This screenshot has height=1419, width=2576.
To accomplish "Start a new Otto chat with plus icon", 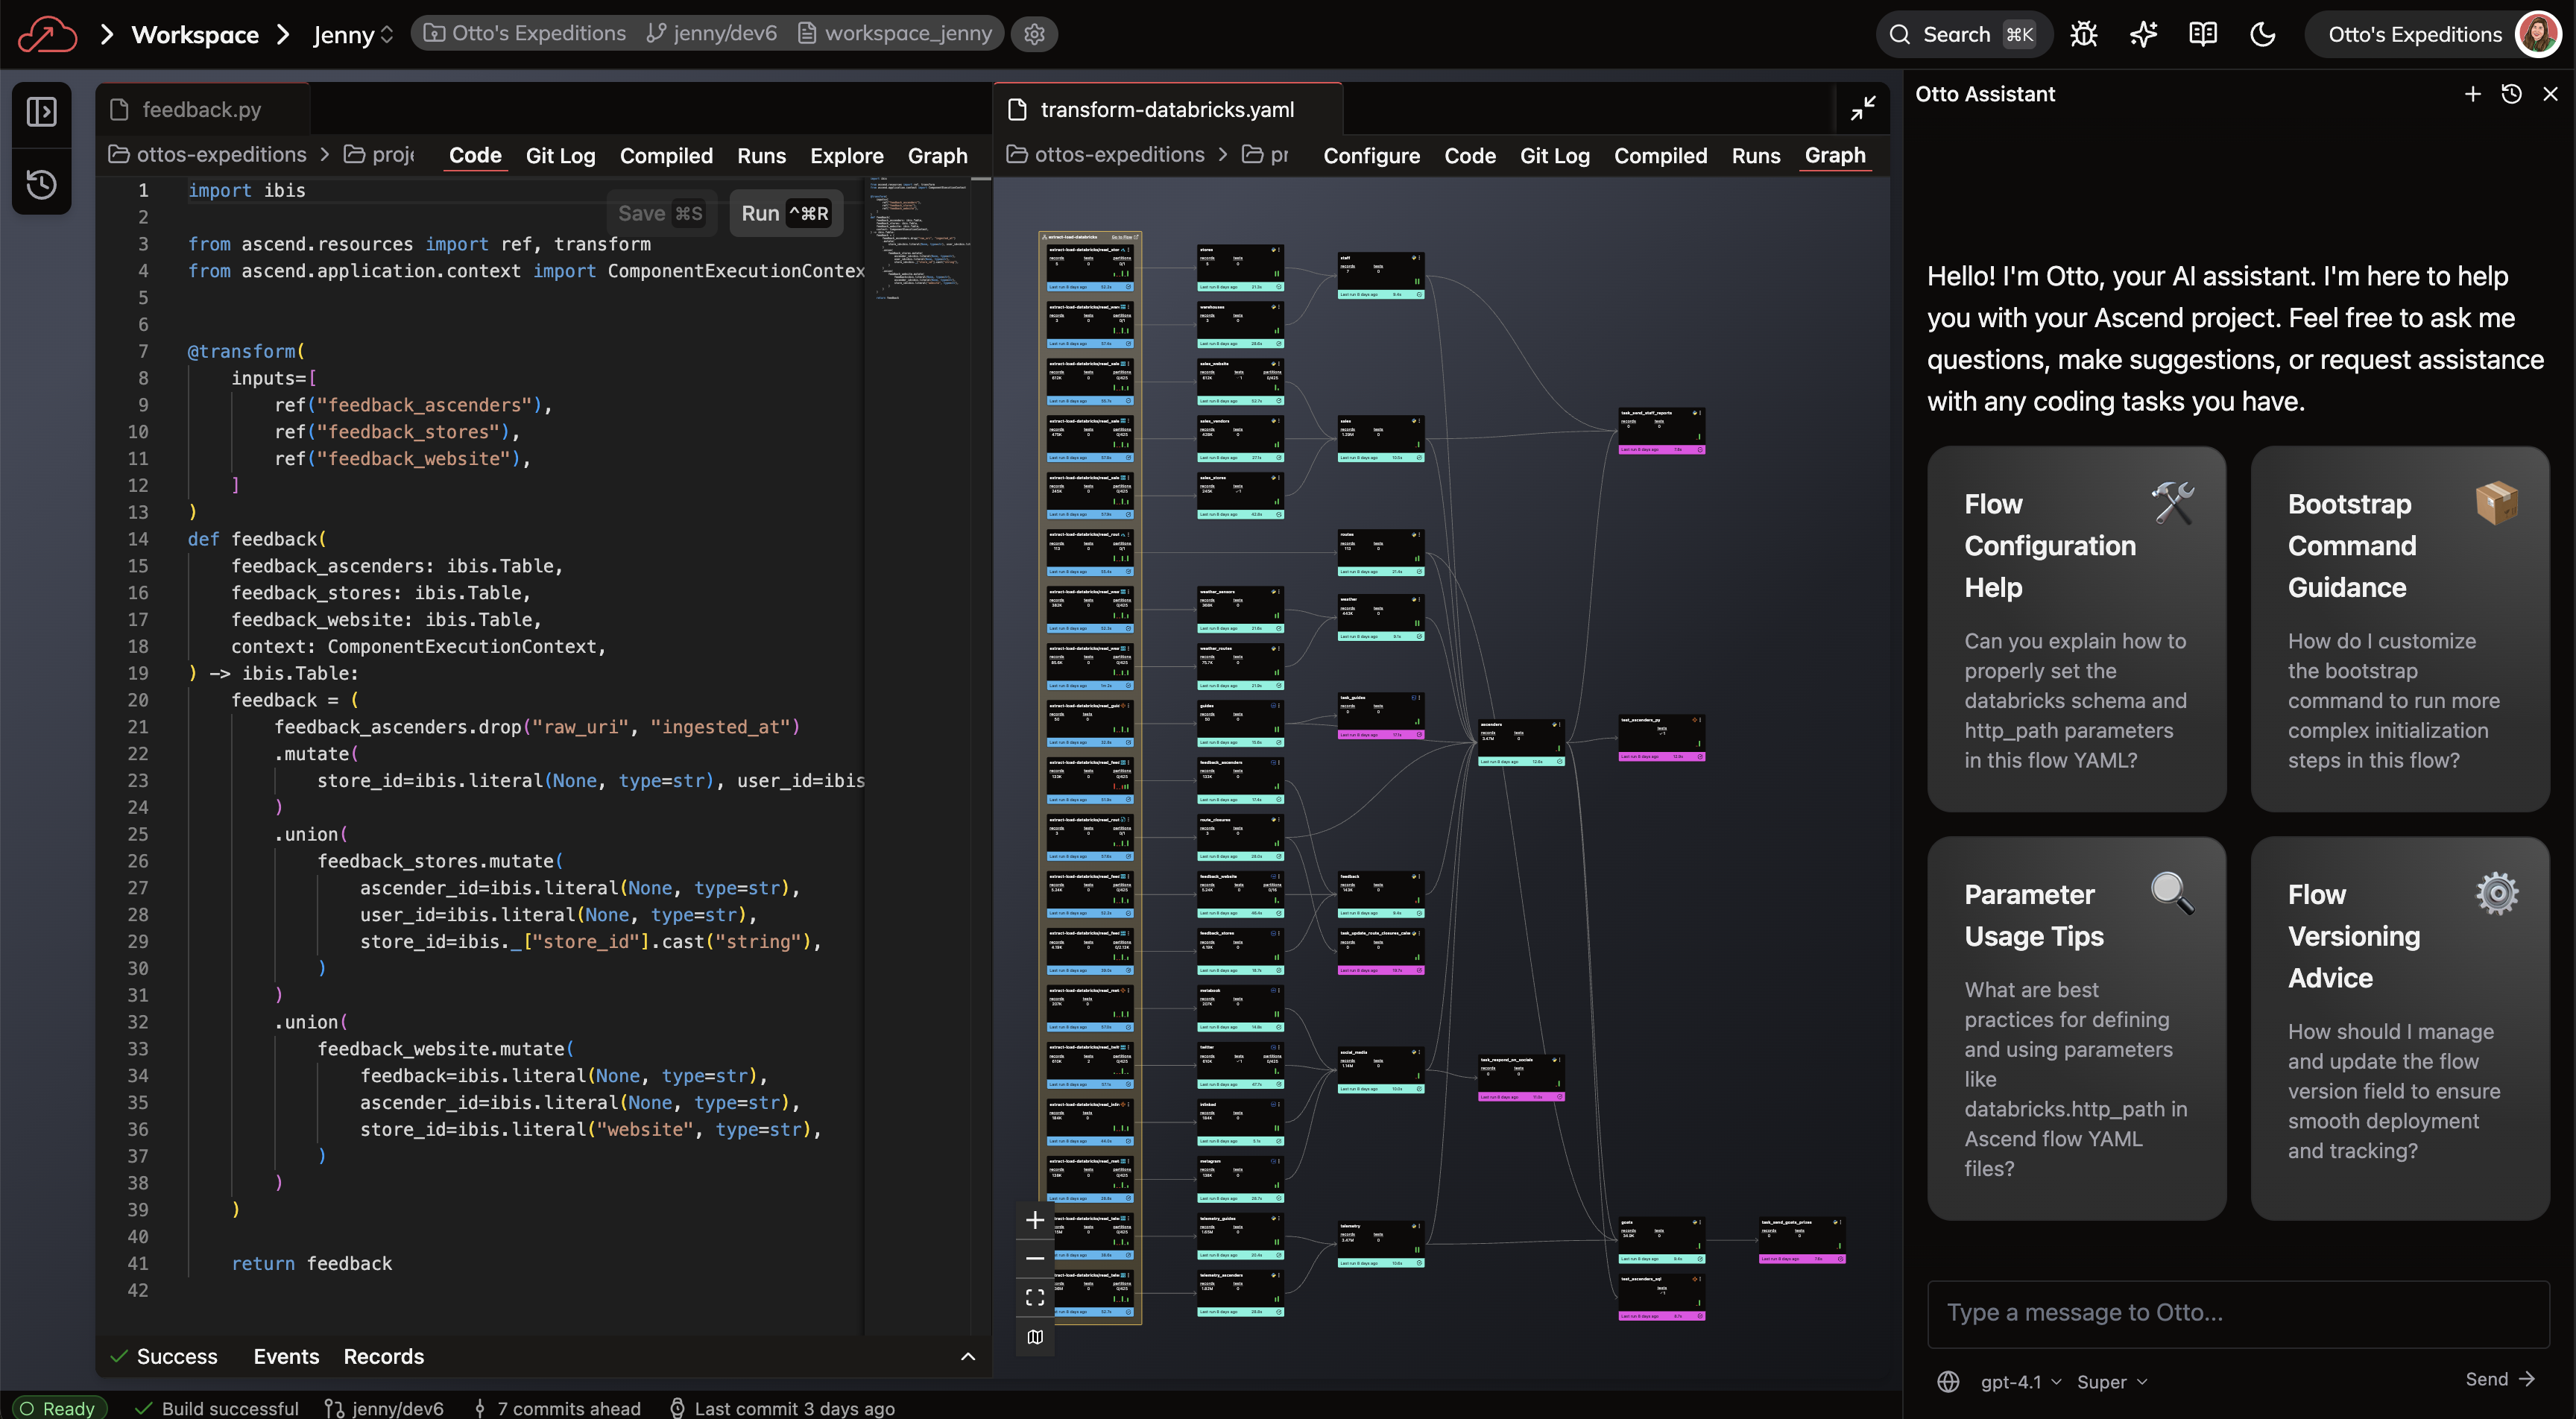I will pyautogui.click(x=2472, y=94).
